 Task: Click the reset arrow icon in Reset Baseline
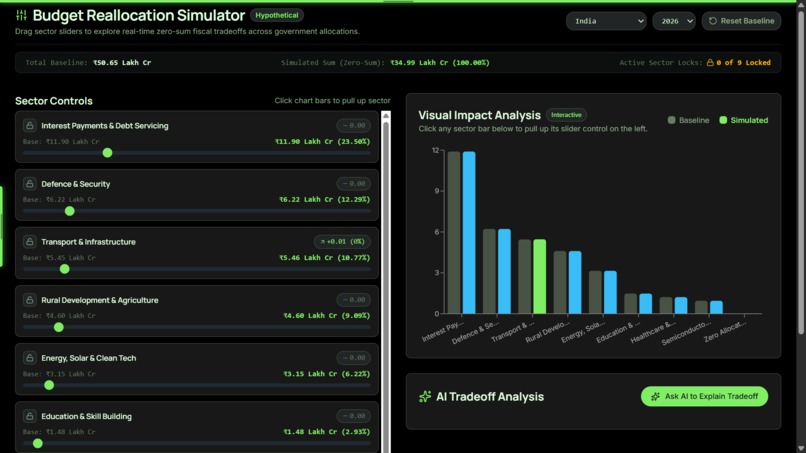pos(712,21)
